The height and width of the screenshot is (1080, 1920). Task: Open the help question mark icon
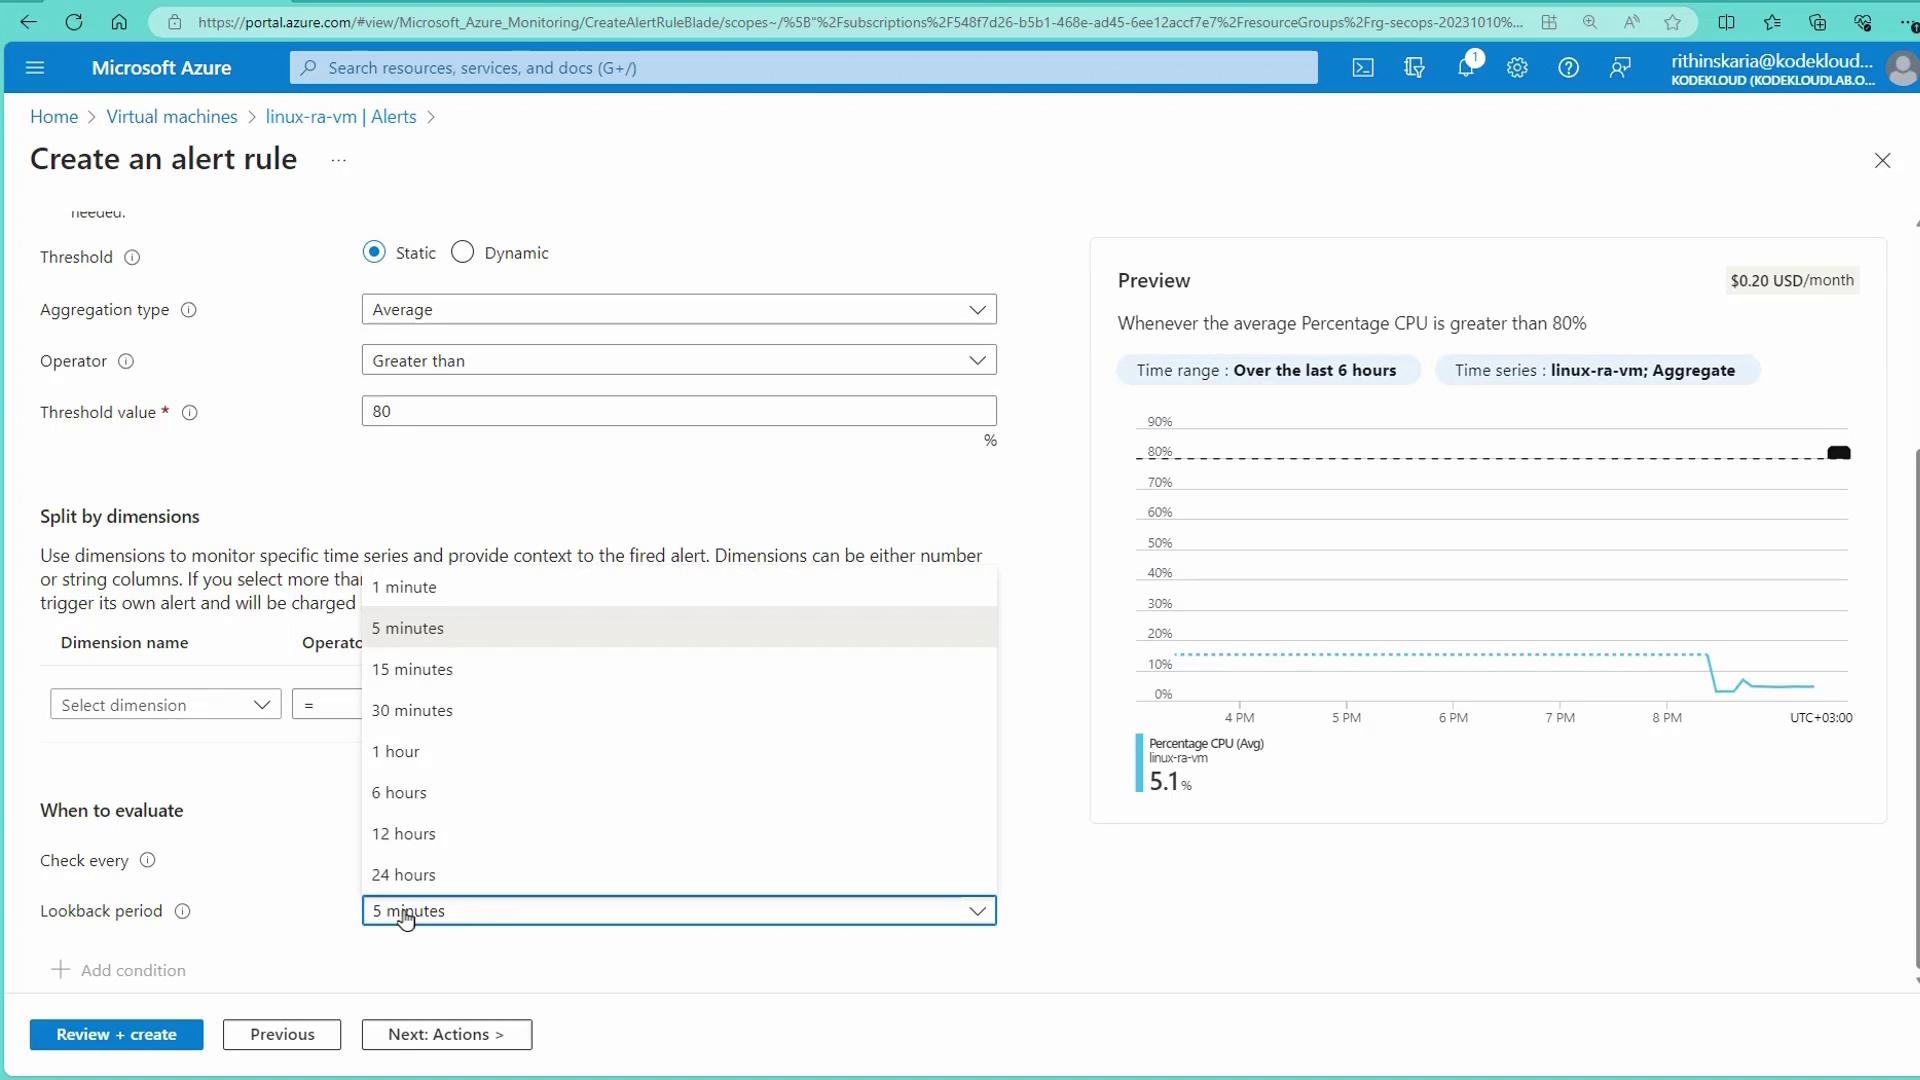click(1568, 68)
